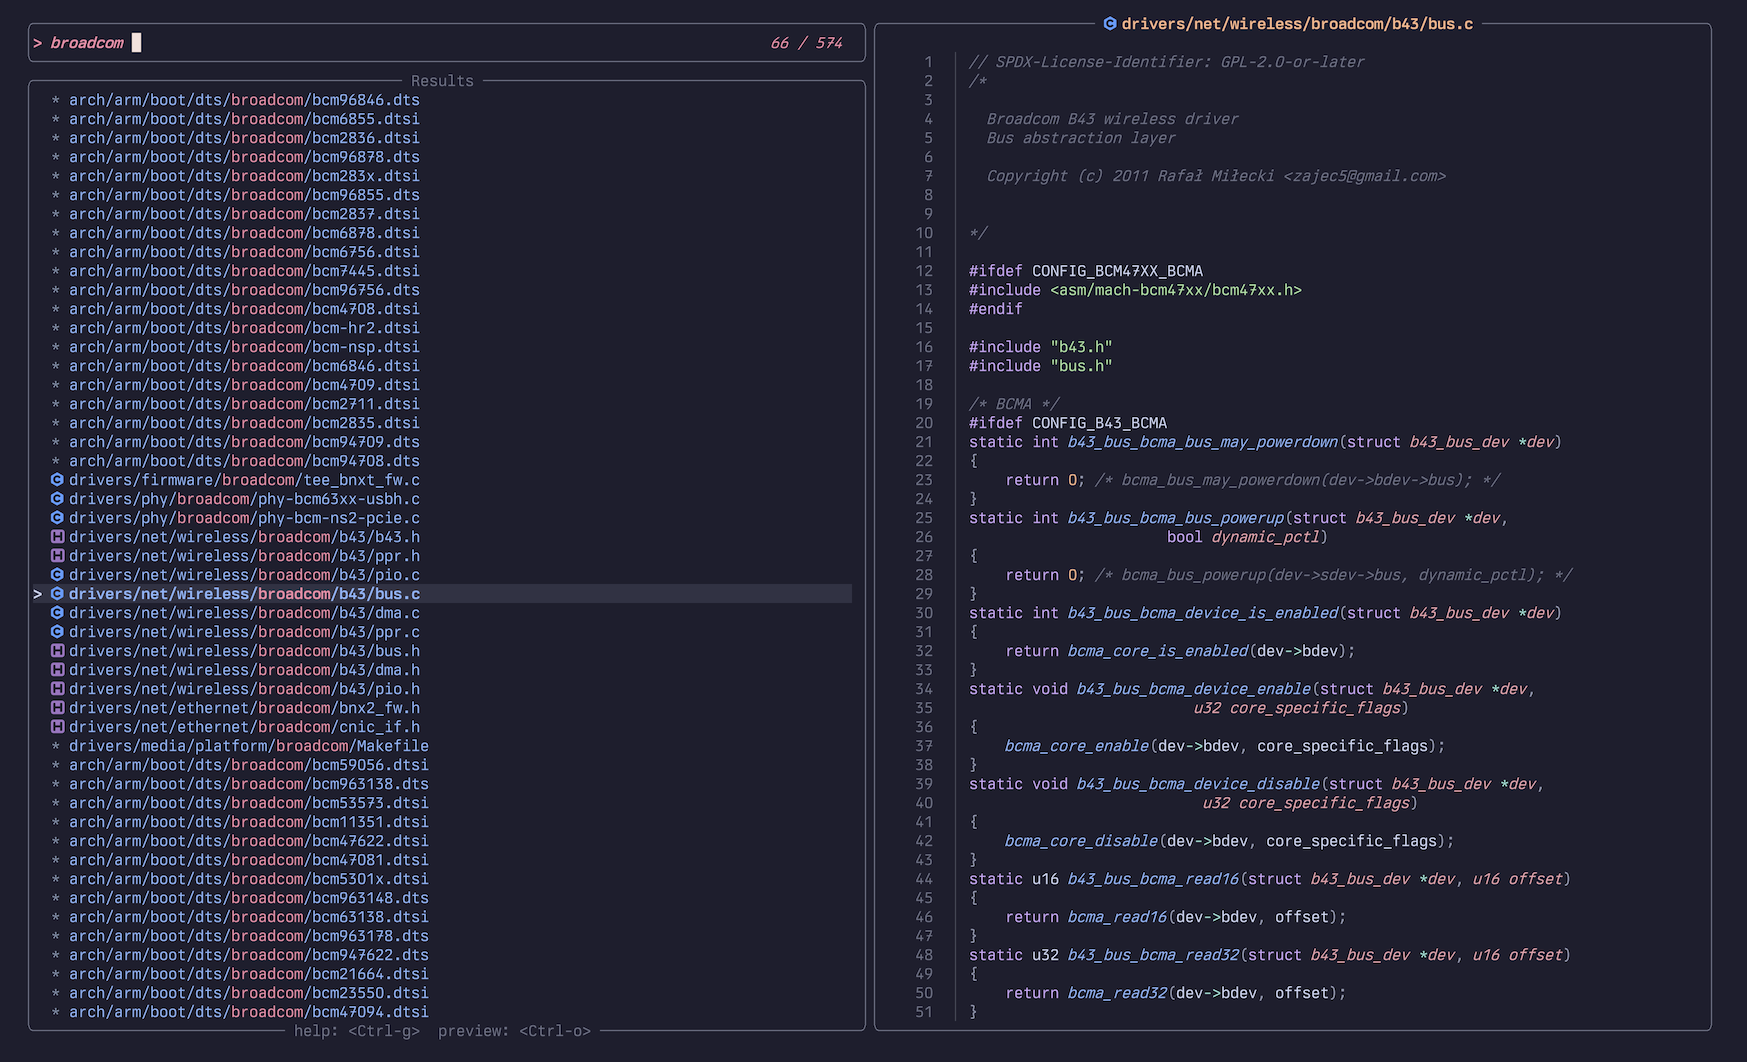Viewport: 1747px width, 1062px height.
Task: Click the preview title drivers/net/wireless/broadcom/b43/bus.c
Action: 1297,24
